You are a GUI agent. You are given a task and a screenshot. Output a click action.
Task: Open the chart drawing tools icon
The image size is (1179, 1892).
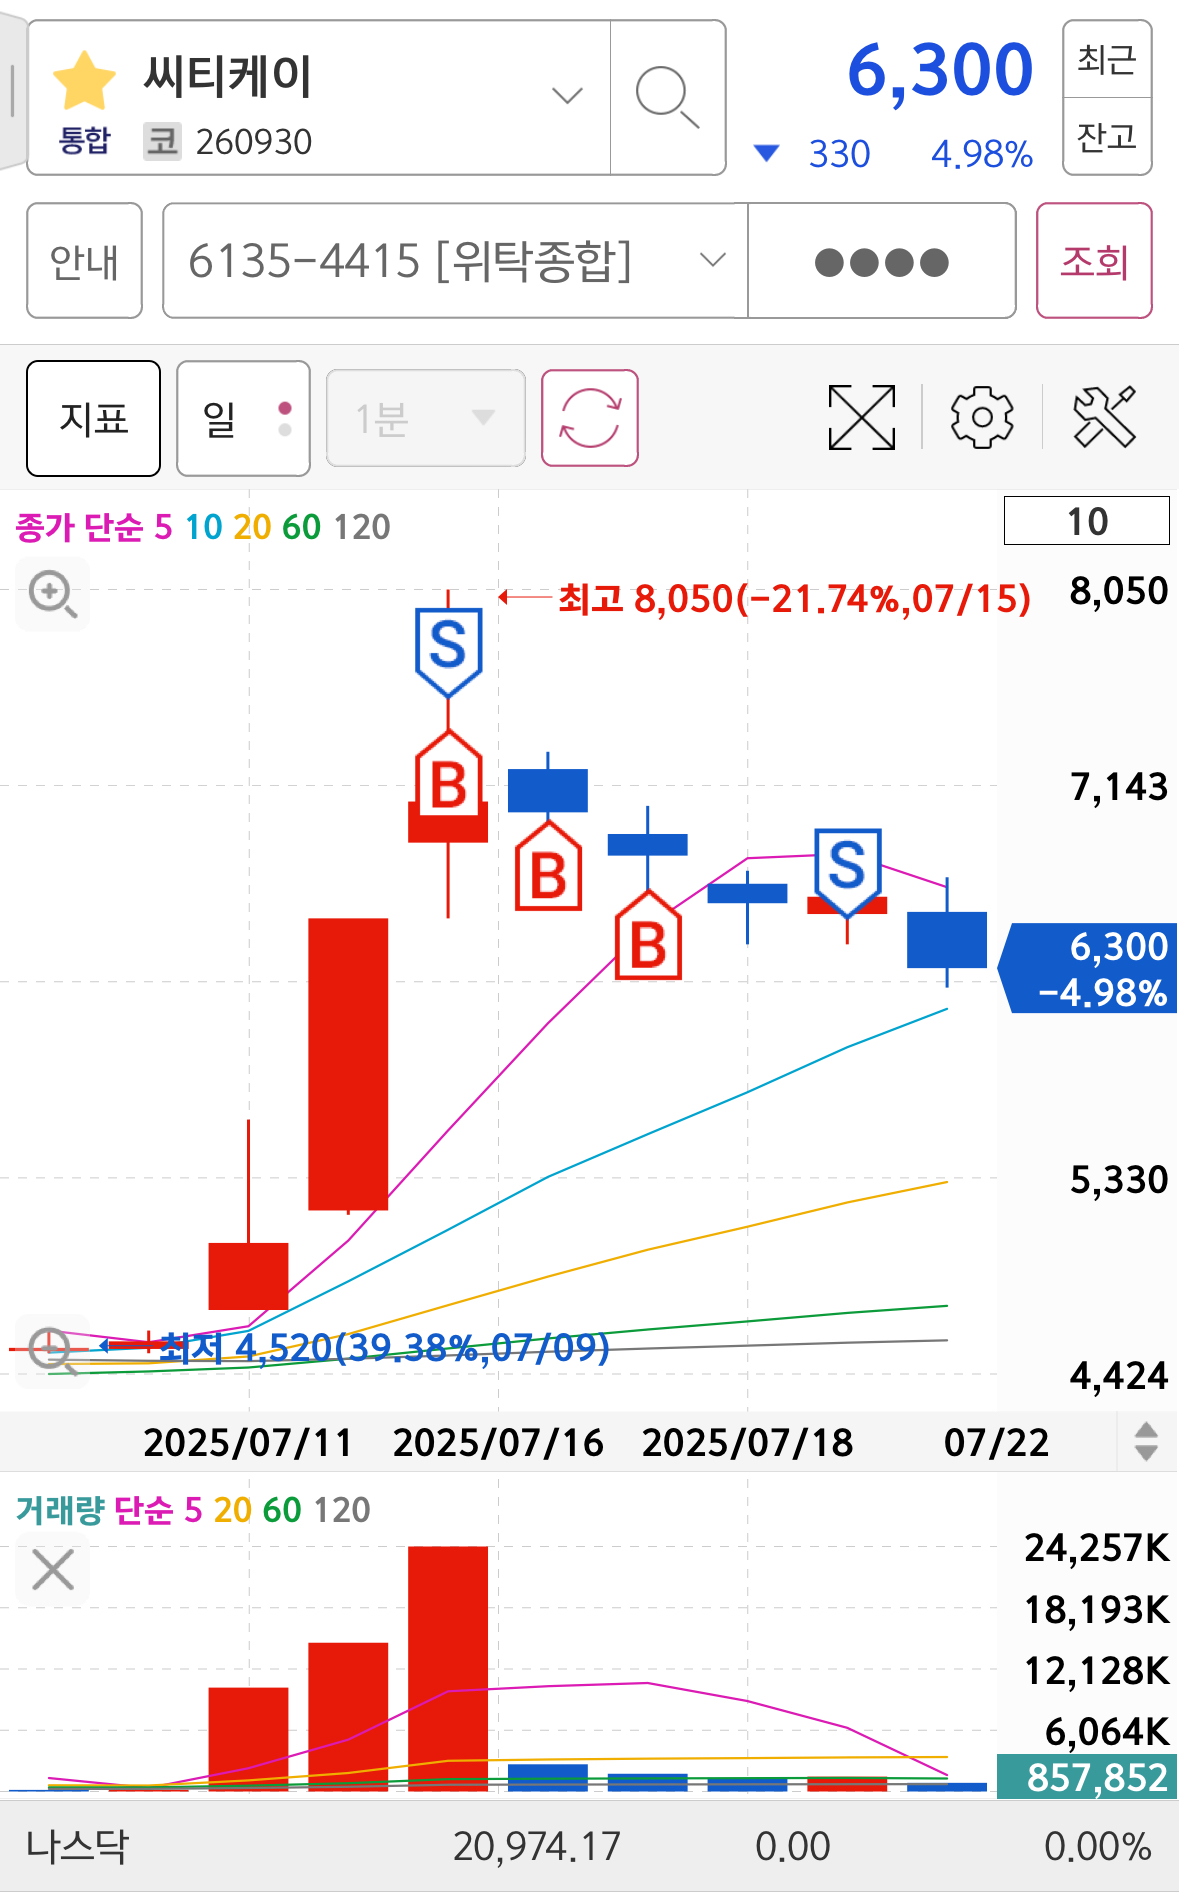coord(1104,417)
